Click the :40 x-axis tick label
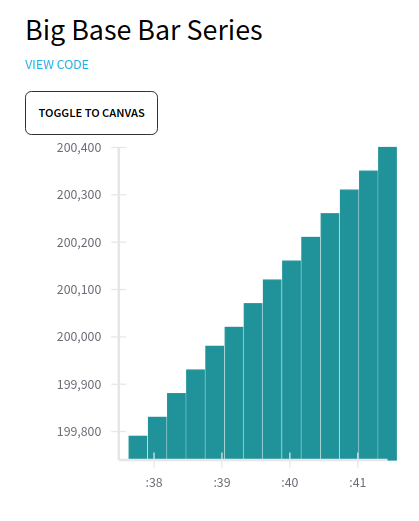This screenshot has height=521, width=419. (x=290, y=482)
